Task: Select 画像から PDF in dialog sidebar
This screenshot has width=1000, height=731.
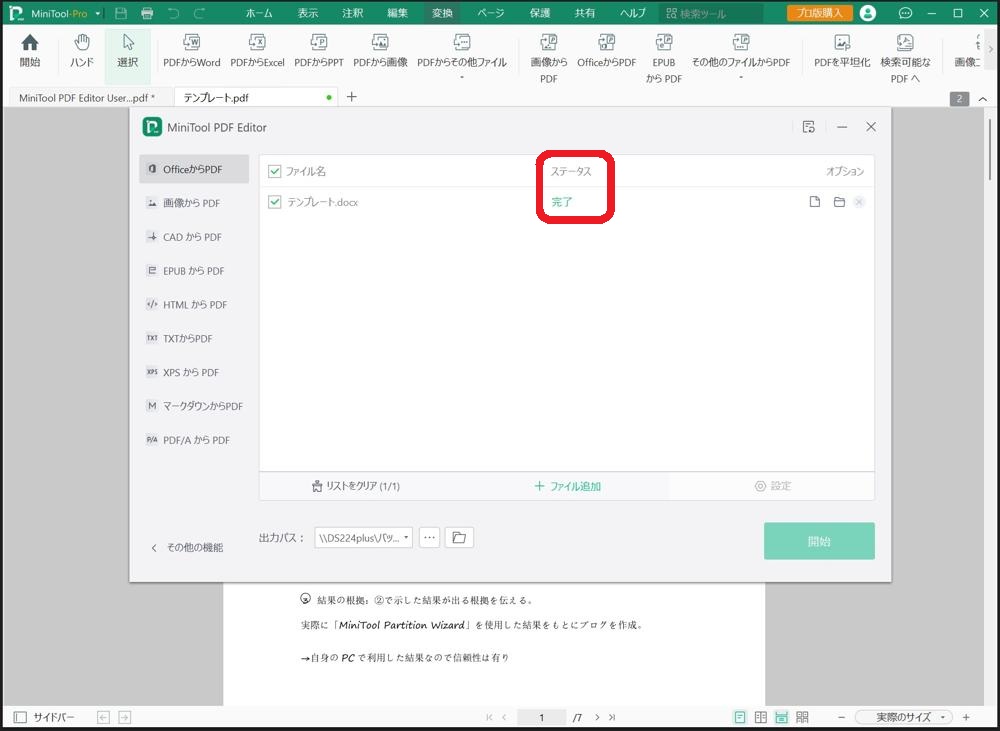Action: click(x=194, y=203)
